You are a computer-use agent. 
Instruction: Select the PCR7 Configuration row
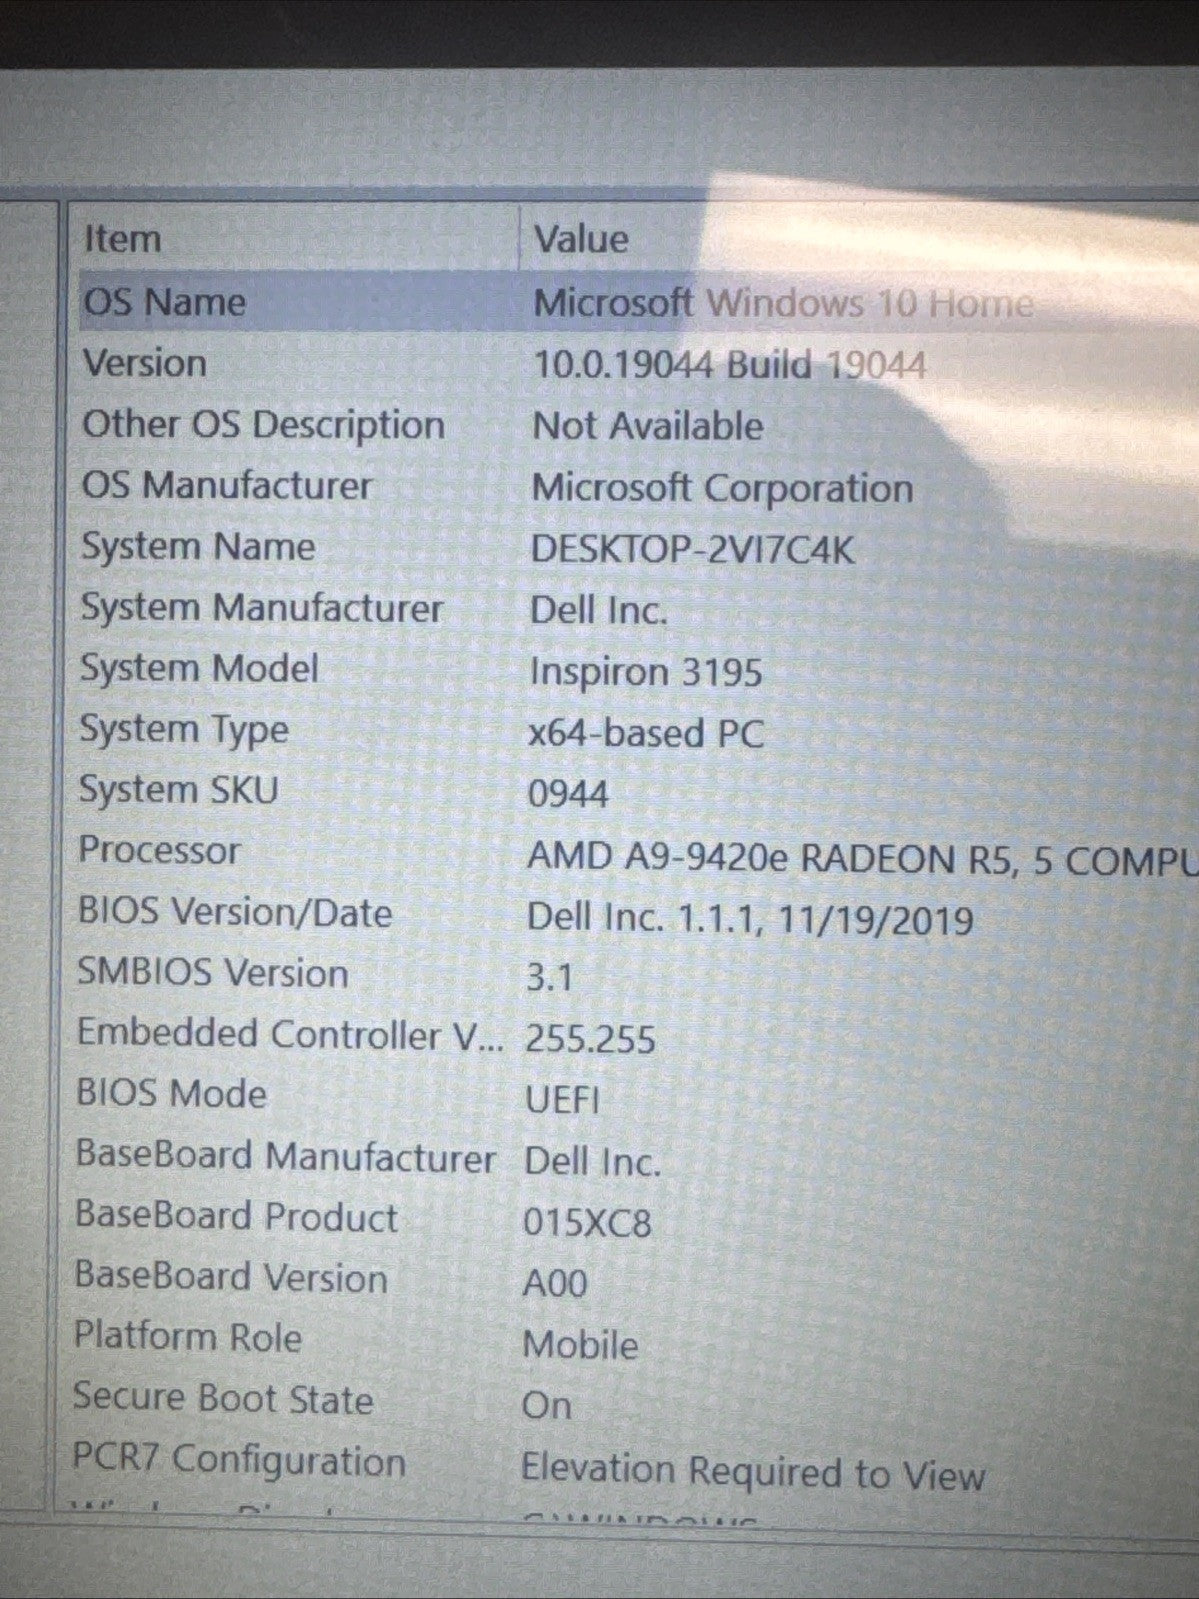(x=239, y=1460)
